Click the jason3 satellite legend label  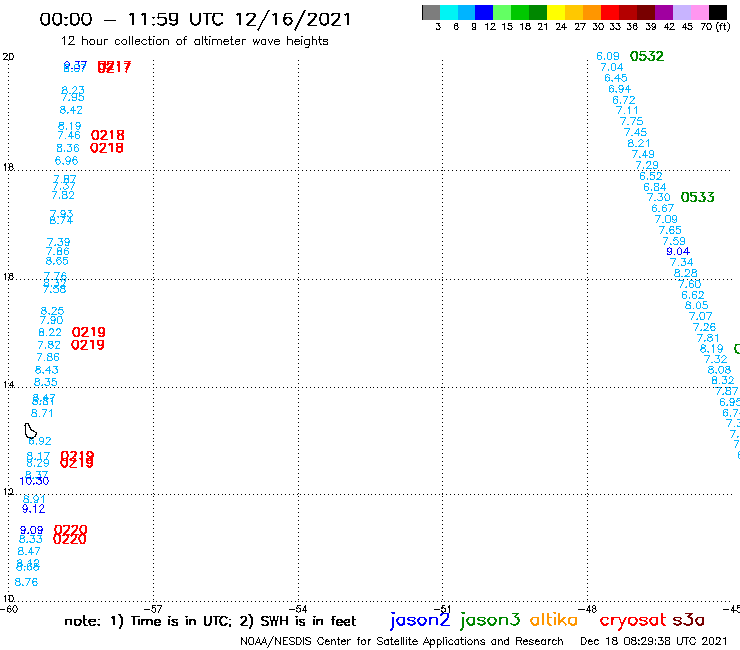coord(490,620)
